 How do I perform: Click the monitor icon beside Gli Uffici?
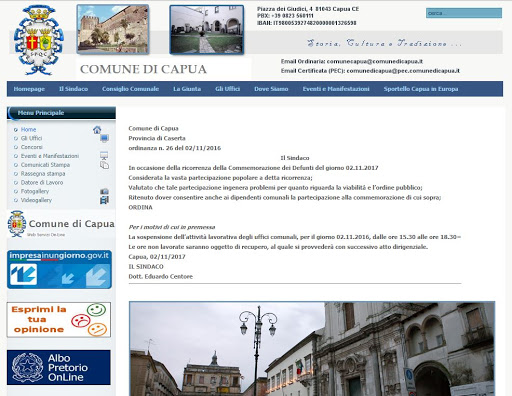tap(104, 138)
